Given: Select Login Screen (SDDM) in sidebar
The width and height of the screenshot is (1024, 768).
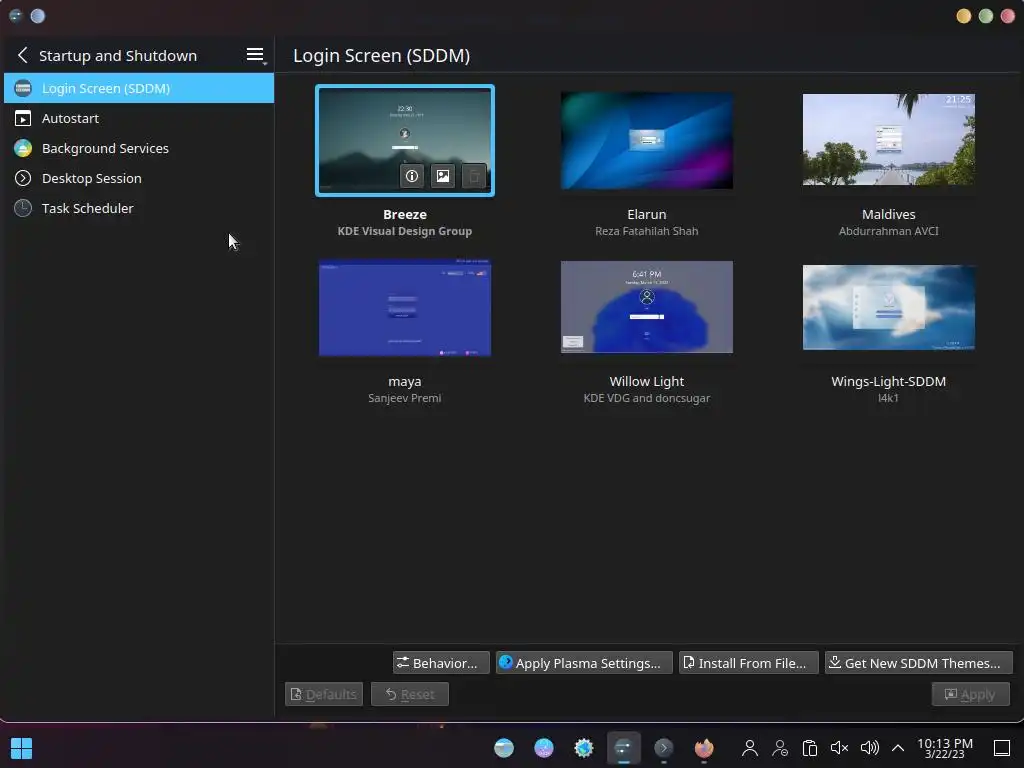Looking at the screenshot, I should click(138, 88).
